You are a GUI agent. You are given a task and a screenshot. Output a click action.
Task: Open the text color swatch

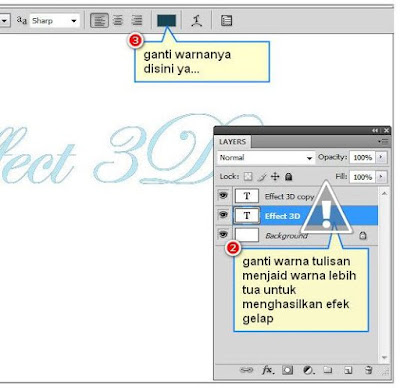pyautogui.click(x=166, y=21)
